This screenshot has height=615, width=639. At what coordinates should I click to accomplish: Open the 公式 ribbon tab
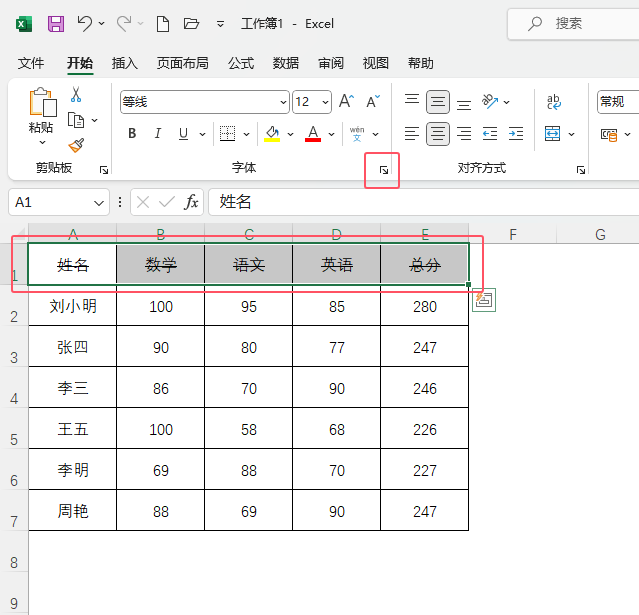241,63
